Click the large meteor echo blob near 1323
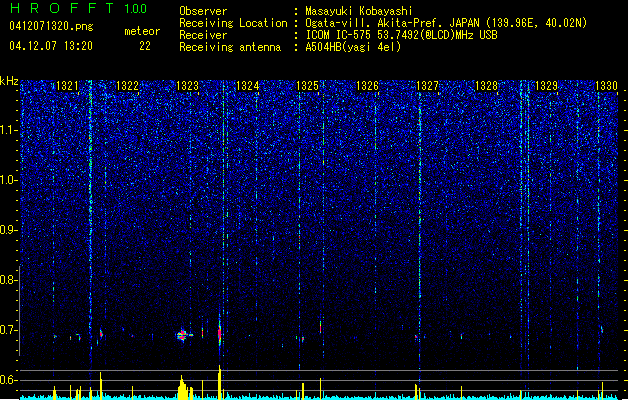Image resolution: width=629 pixels, height=400 pixels. point(183,335)
